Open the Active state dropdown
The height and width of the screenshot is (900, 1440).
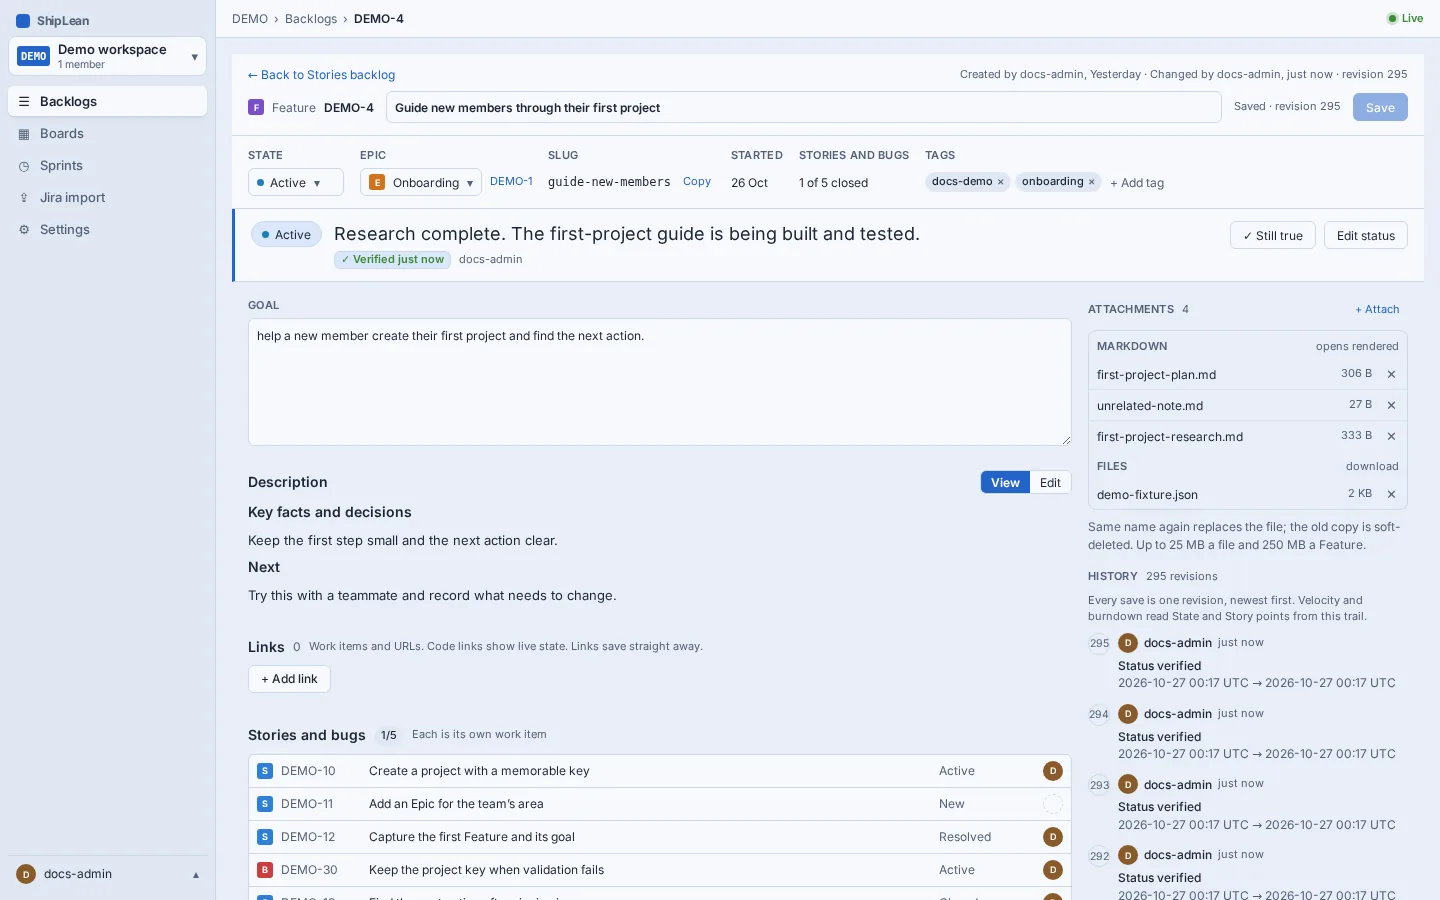tap(296, 182)
